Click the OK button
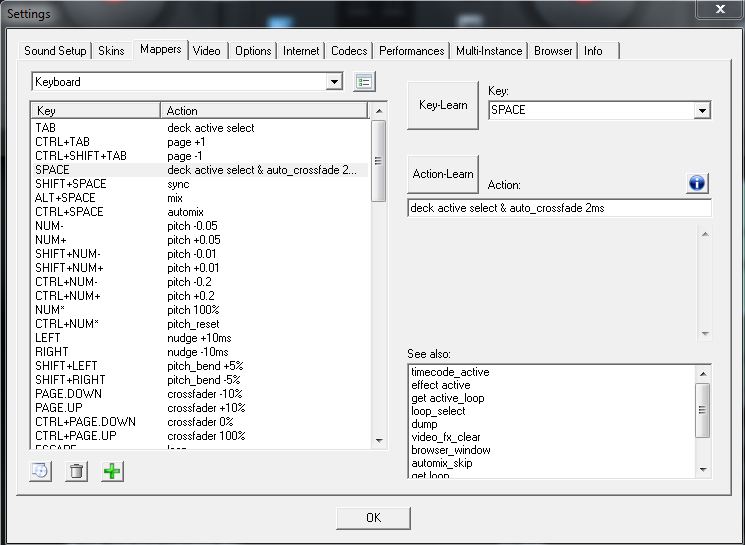Viewport: 745px width, 545px height. pos(373,518)
